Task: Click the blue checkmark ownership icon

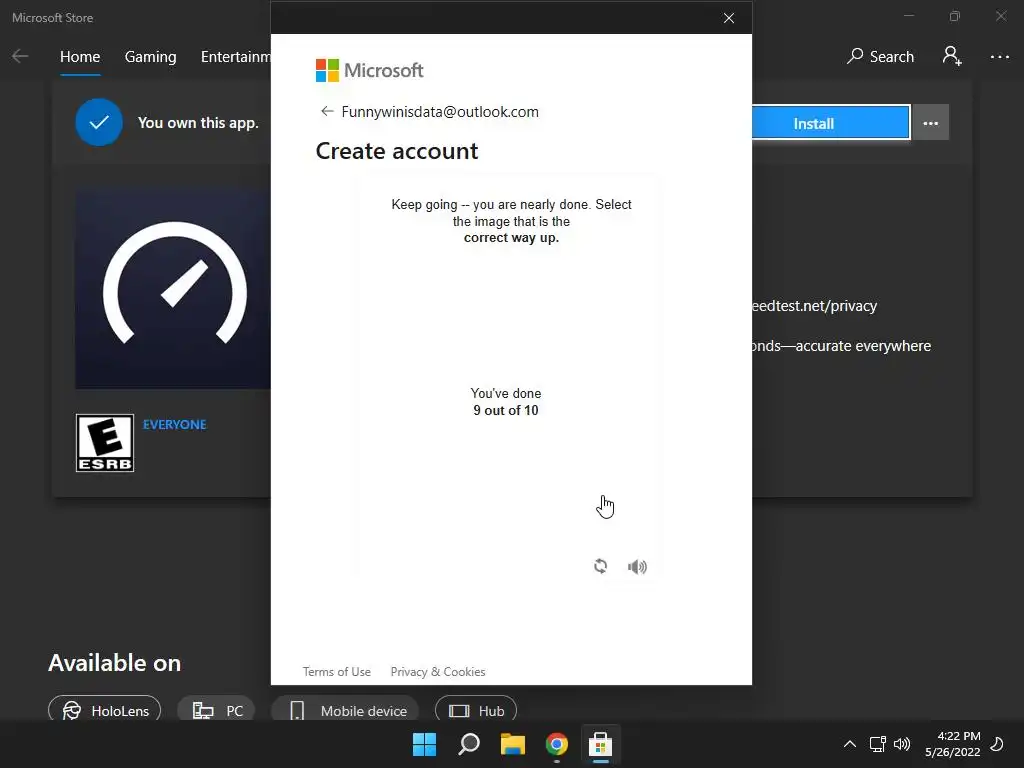Action: coord(99,122)
